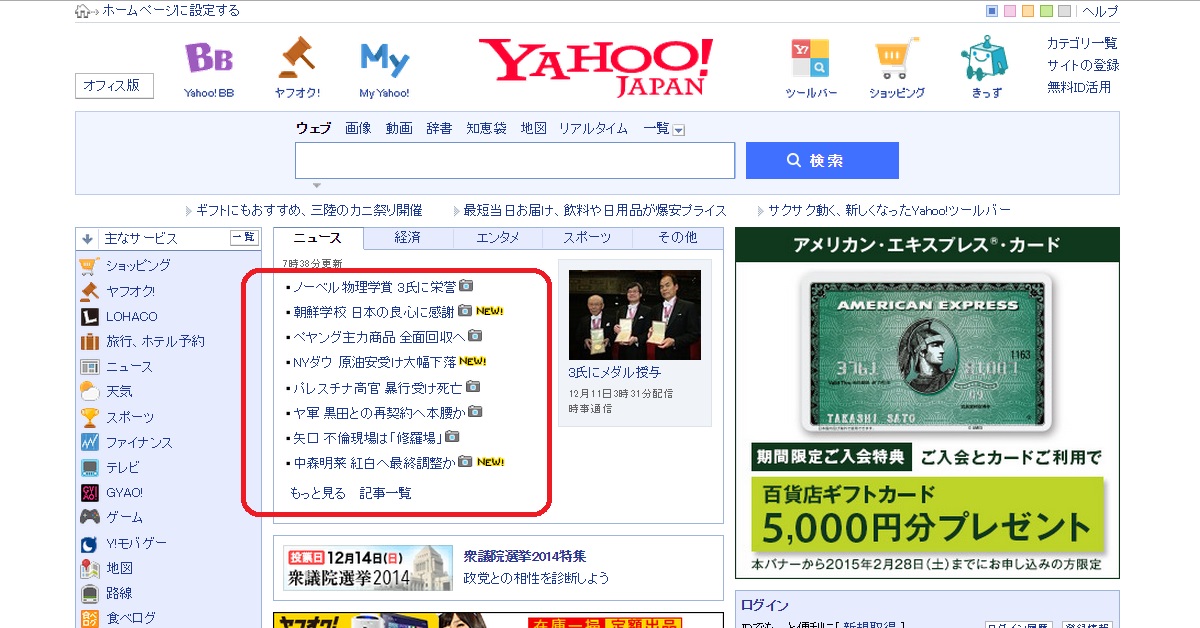Open the 記事一覧 link
The image size is (1200, 628).
[385, 493]
